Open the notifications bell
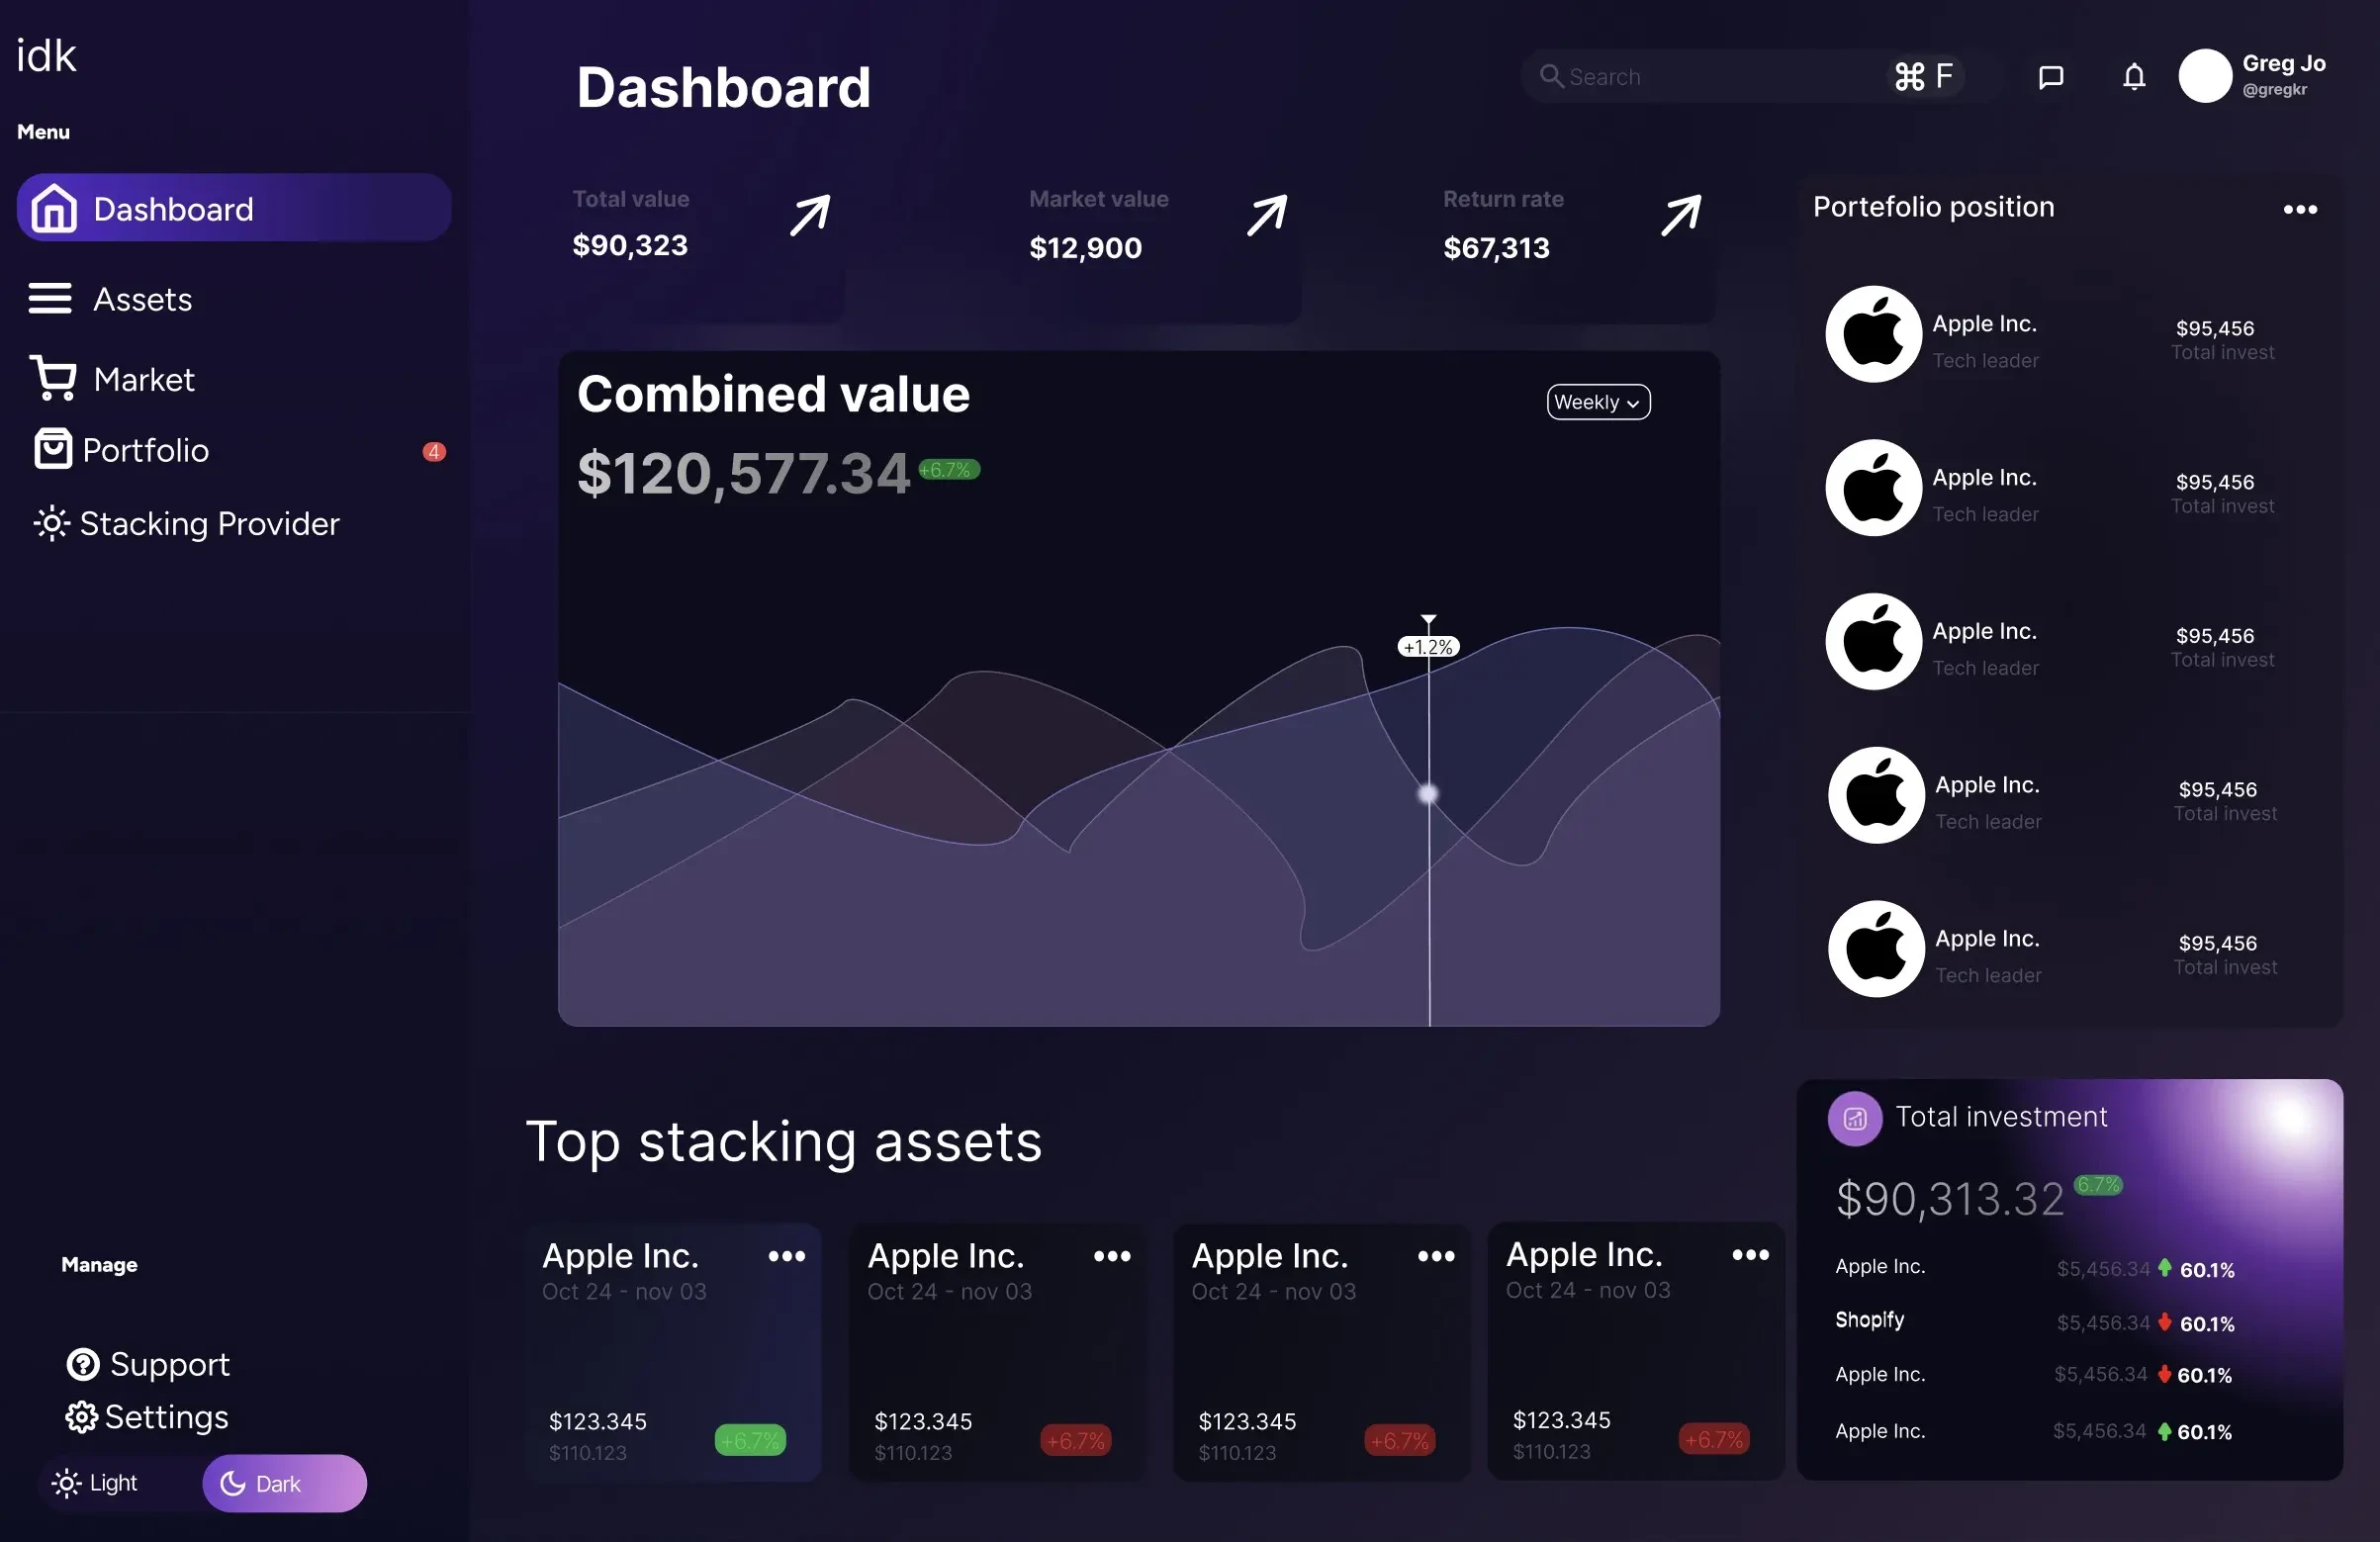The width and height of the screenshot is (2380, 1542). (x=2133, y=77)
